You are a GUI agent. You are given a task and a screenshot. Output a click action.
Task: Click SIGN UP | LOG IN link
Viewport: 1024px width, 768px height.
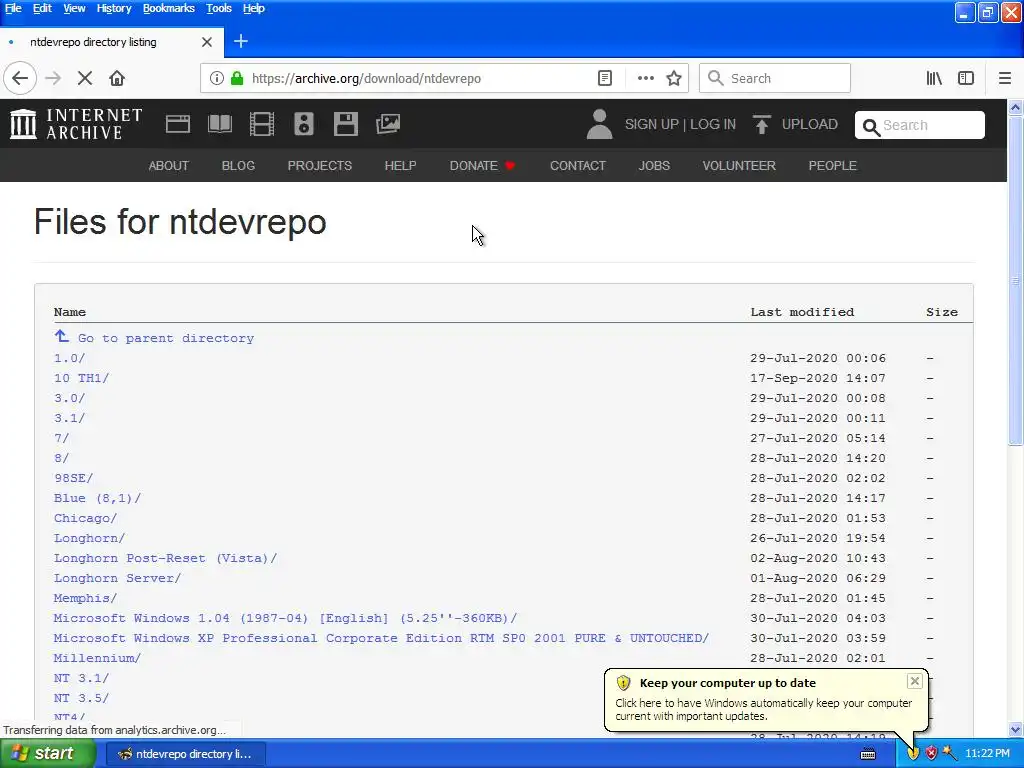pos(680,124)
